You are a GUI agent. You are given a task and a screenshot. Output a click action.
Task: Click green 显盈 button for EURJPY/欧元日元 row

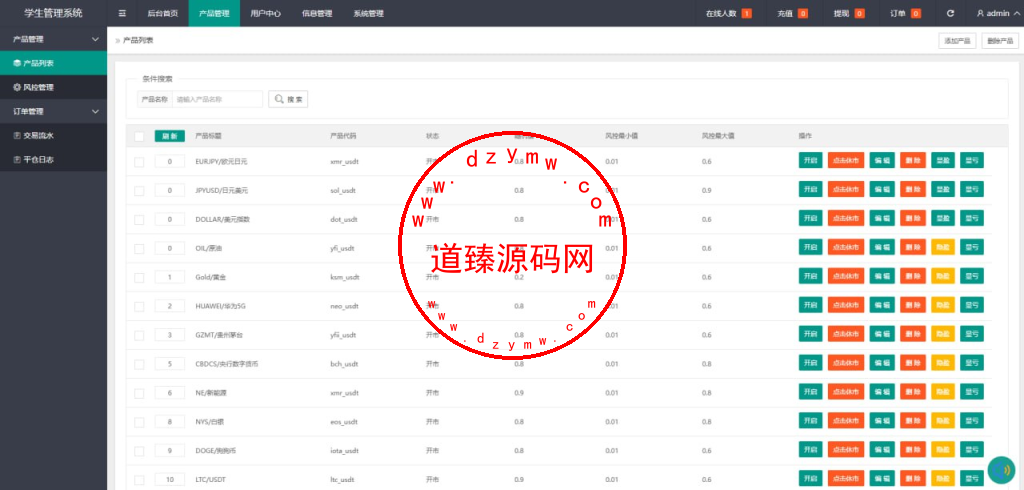[943, 160]
